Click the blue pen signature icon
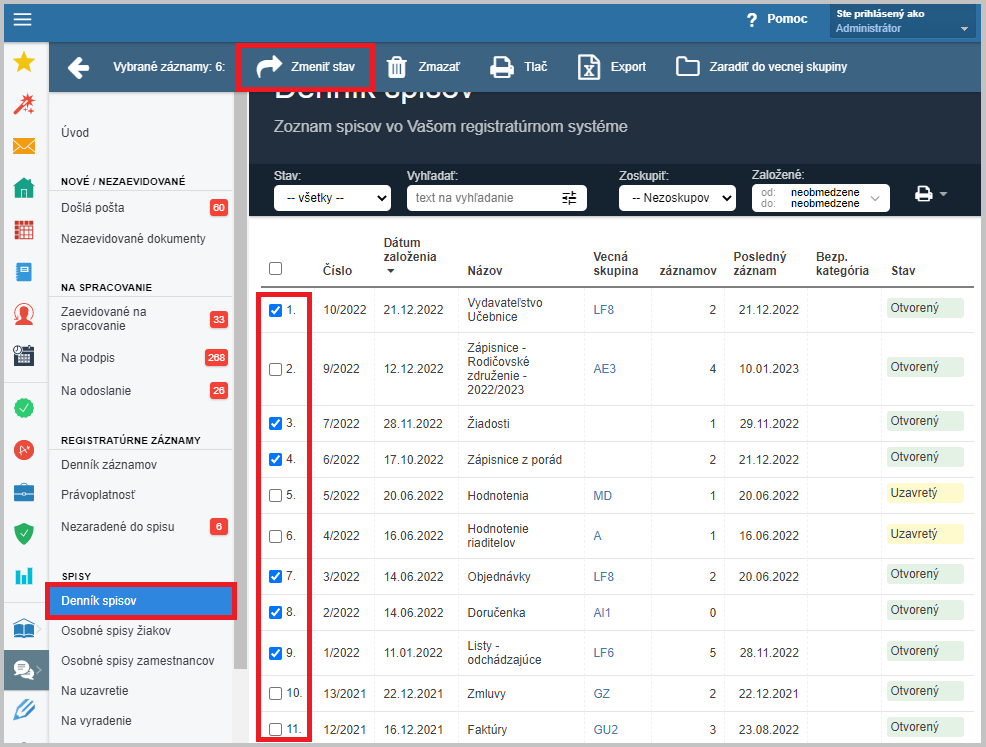This screenshot has width=986, height=747. pos(24,709)
